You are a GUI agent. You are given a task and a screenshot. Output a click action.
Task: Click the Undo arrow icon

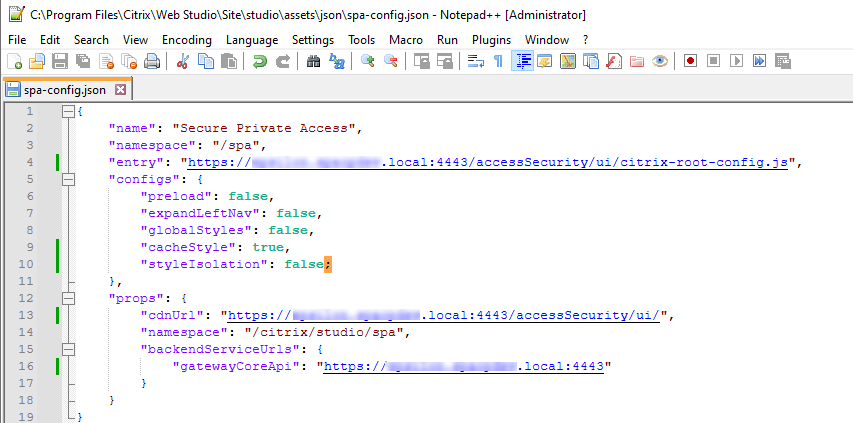coord(260,61)
